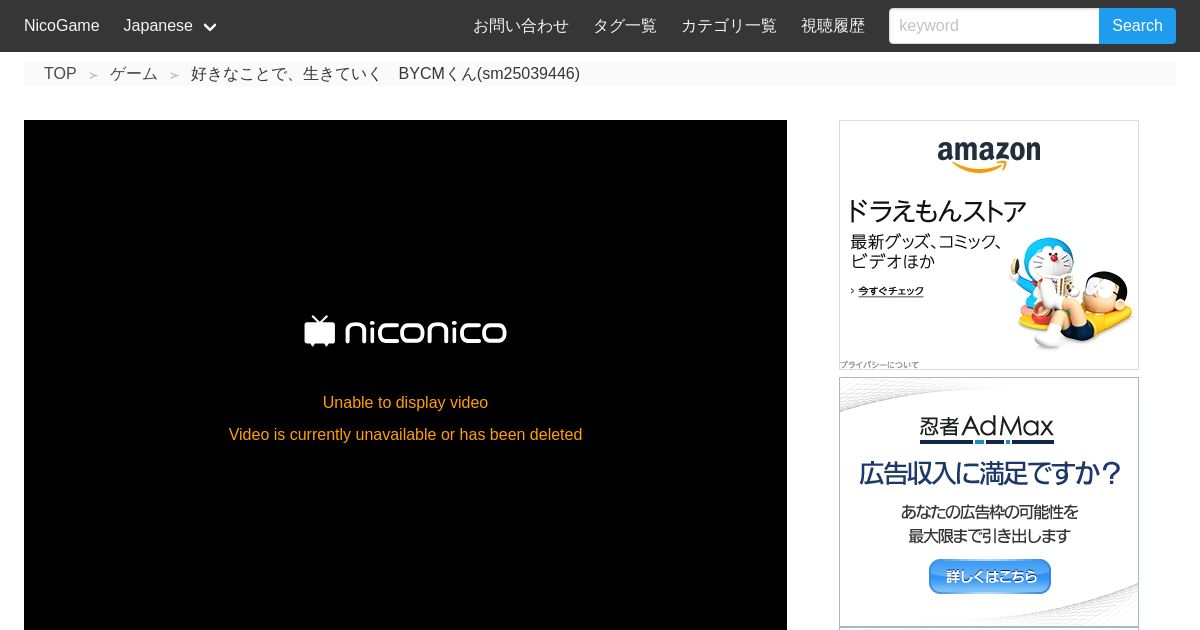Open the お問い合わせ contact page
Image resolution: width=1200 pixels, height=630 pixels.
click(x=521, y=26)
